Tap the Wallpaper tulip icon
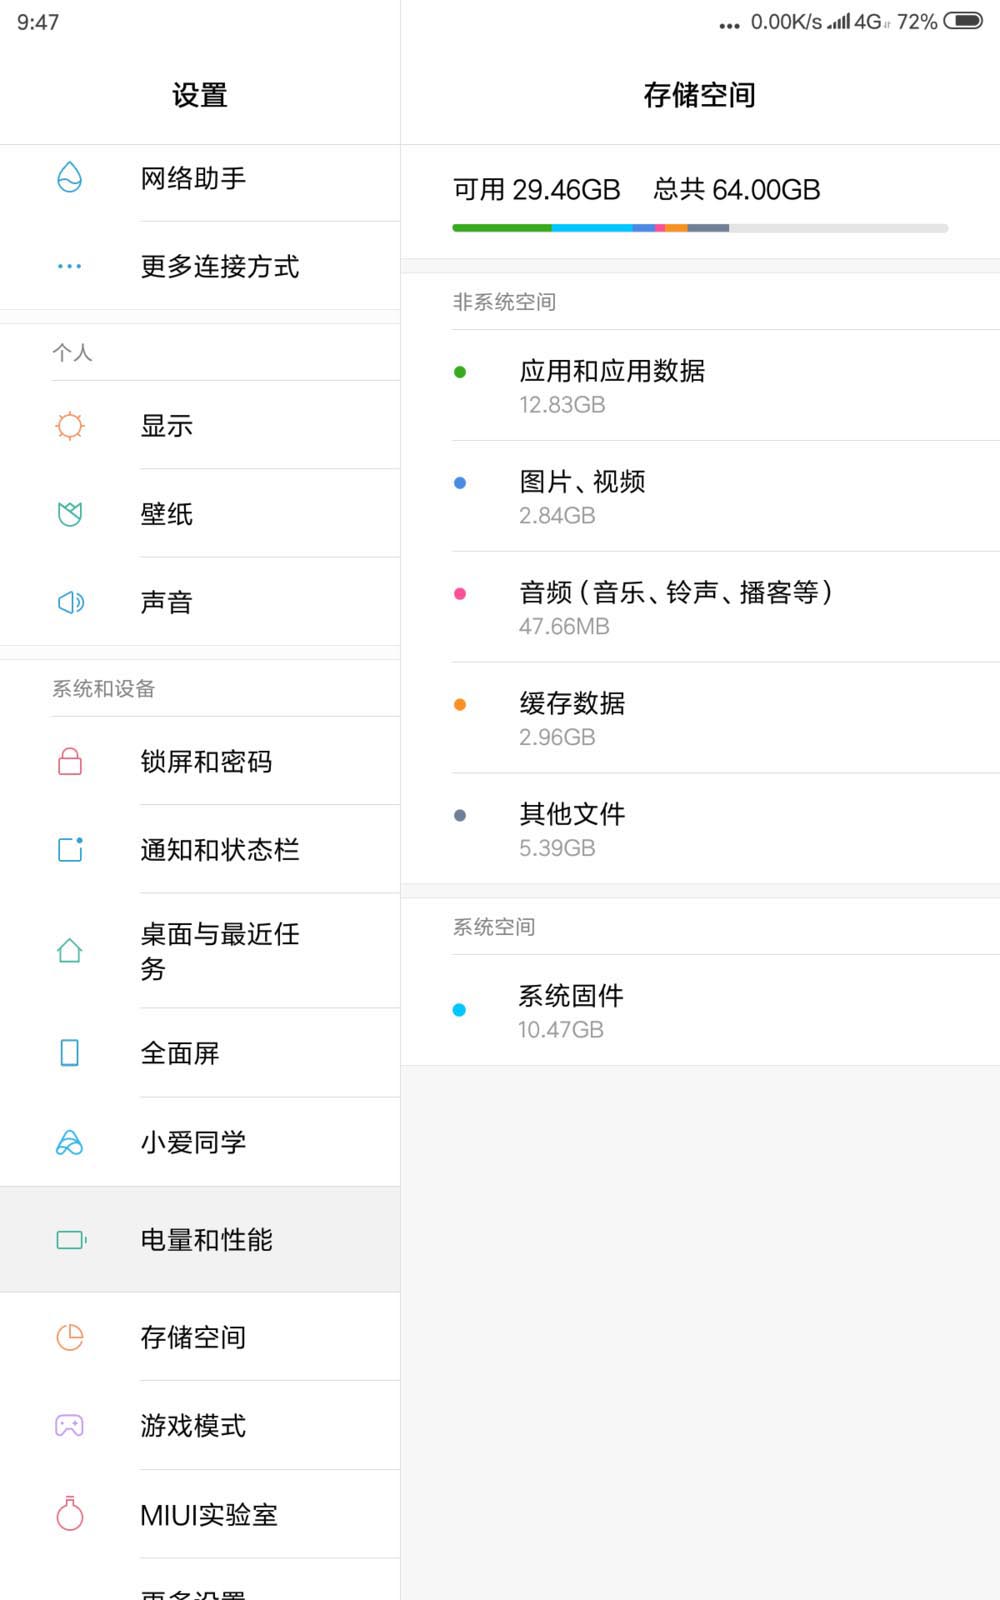The image size is (1000, 1600). click(70, 514)
